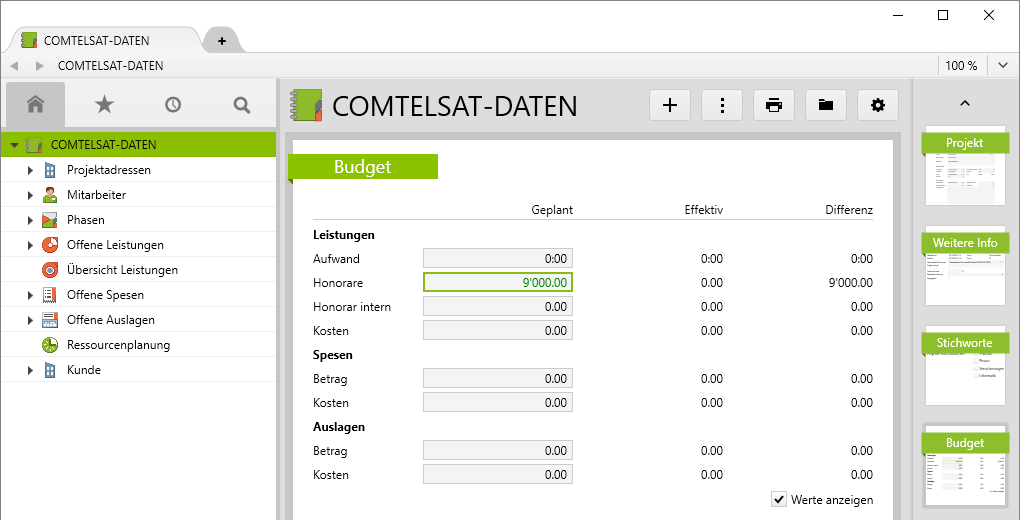Expand the Mitarbeiter tree node

click(x=30, y=195)
